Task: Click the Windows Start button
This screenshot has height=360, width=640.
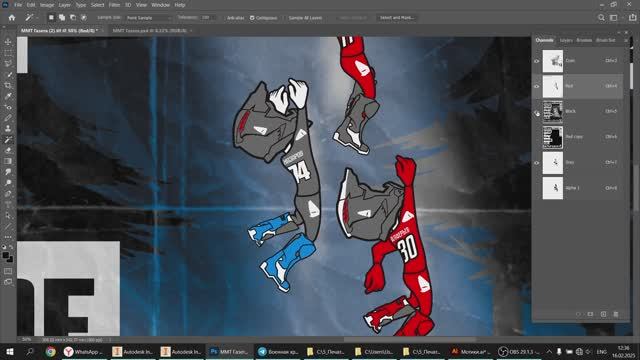Action: pyautogui.click(x=10, y=351)
